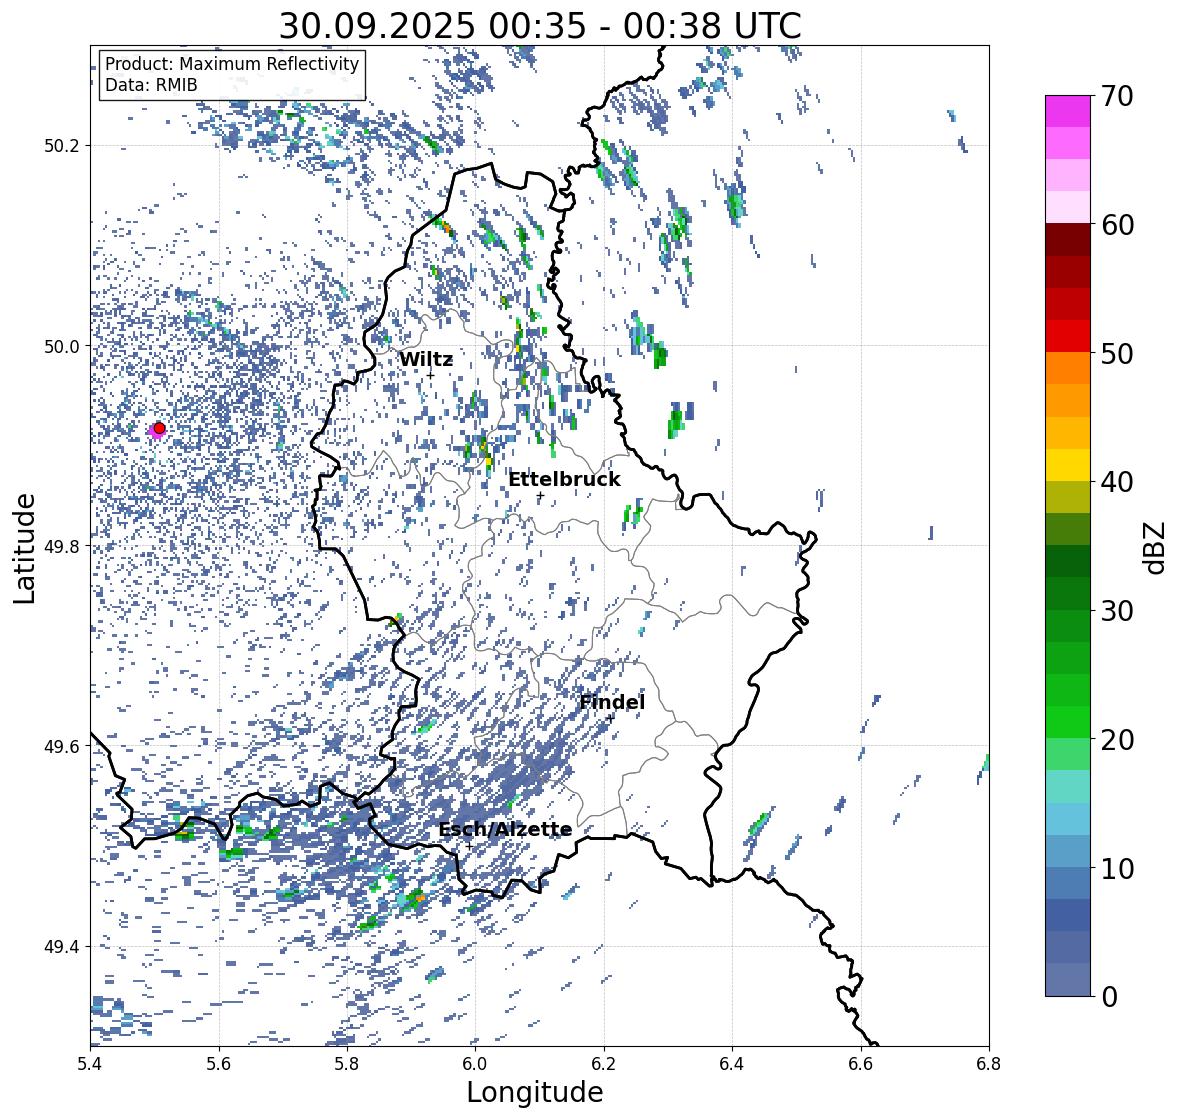Click the 5.8 longitude tick label

[x=347, y=1064]
